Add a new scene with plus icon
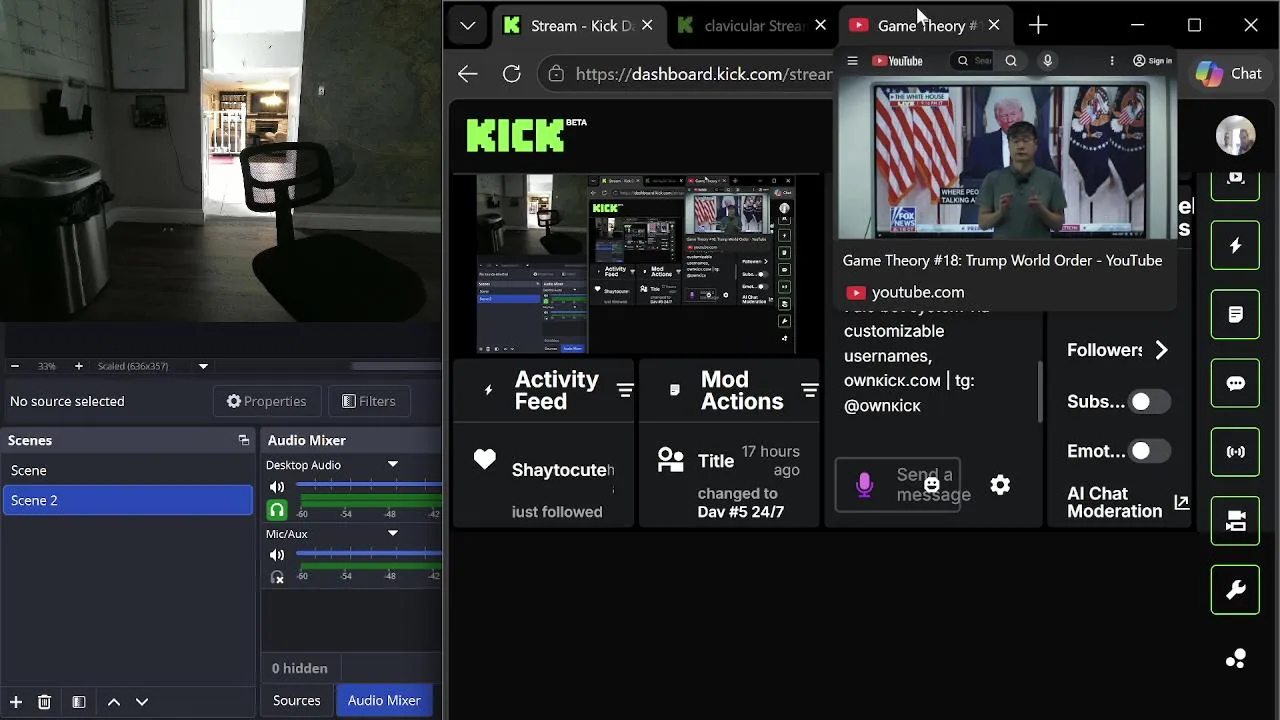The height and width of the screenshot is (720, 1280). tap(15, 702)
